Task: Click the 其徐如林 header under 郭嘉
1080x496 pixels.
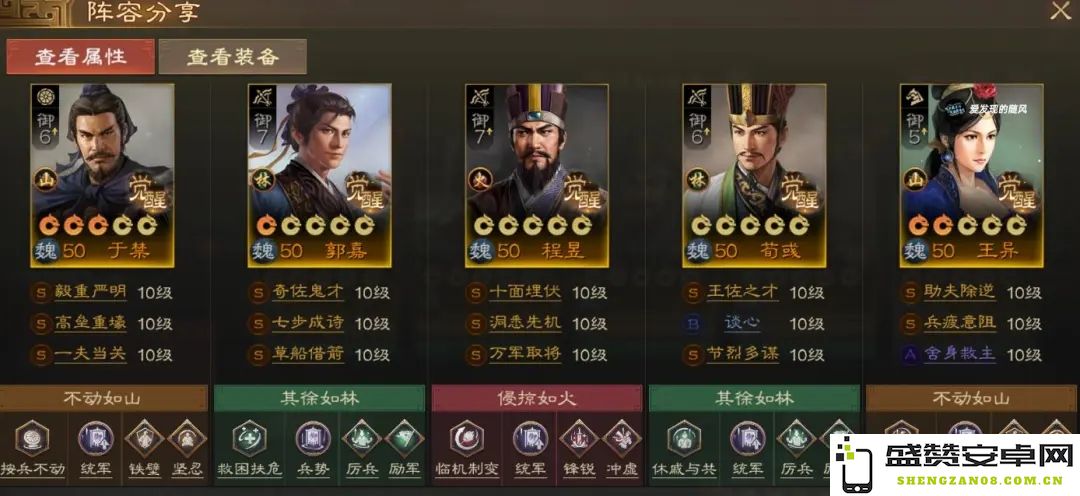Action: click(x=320, y=398)
